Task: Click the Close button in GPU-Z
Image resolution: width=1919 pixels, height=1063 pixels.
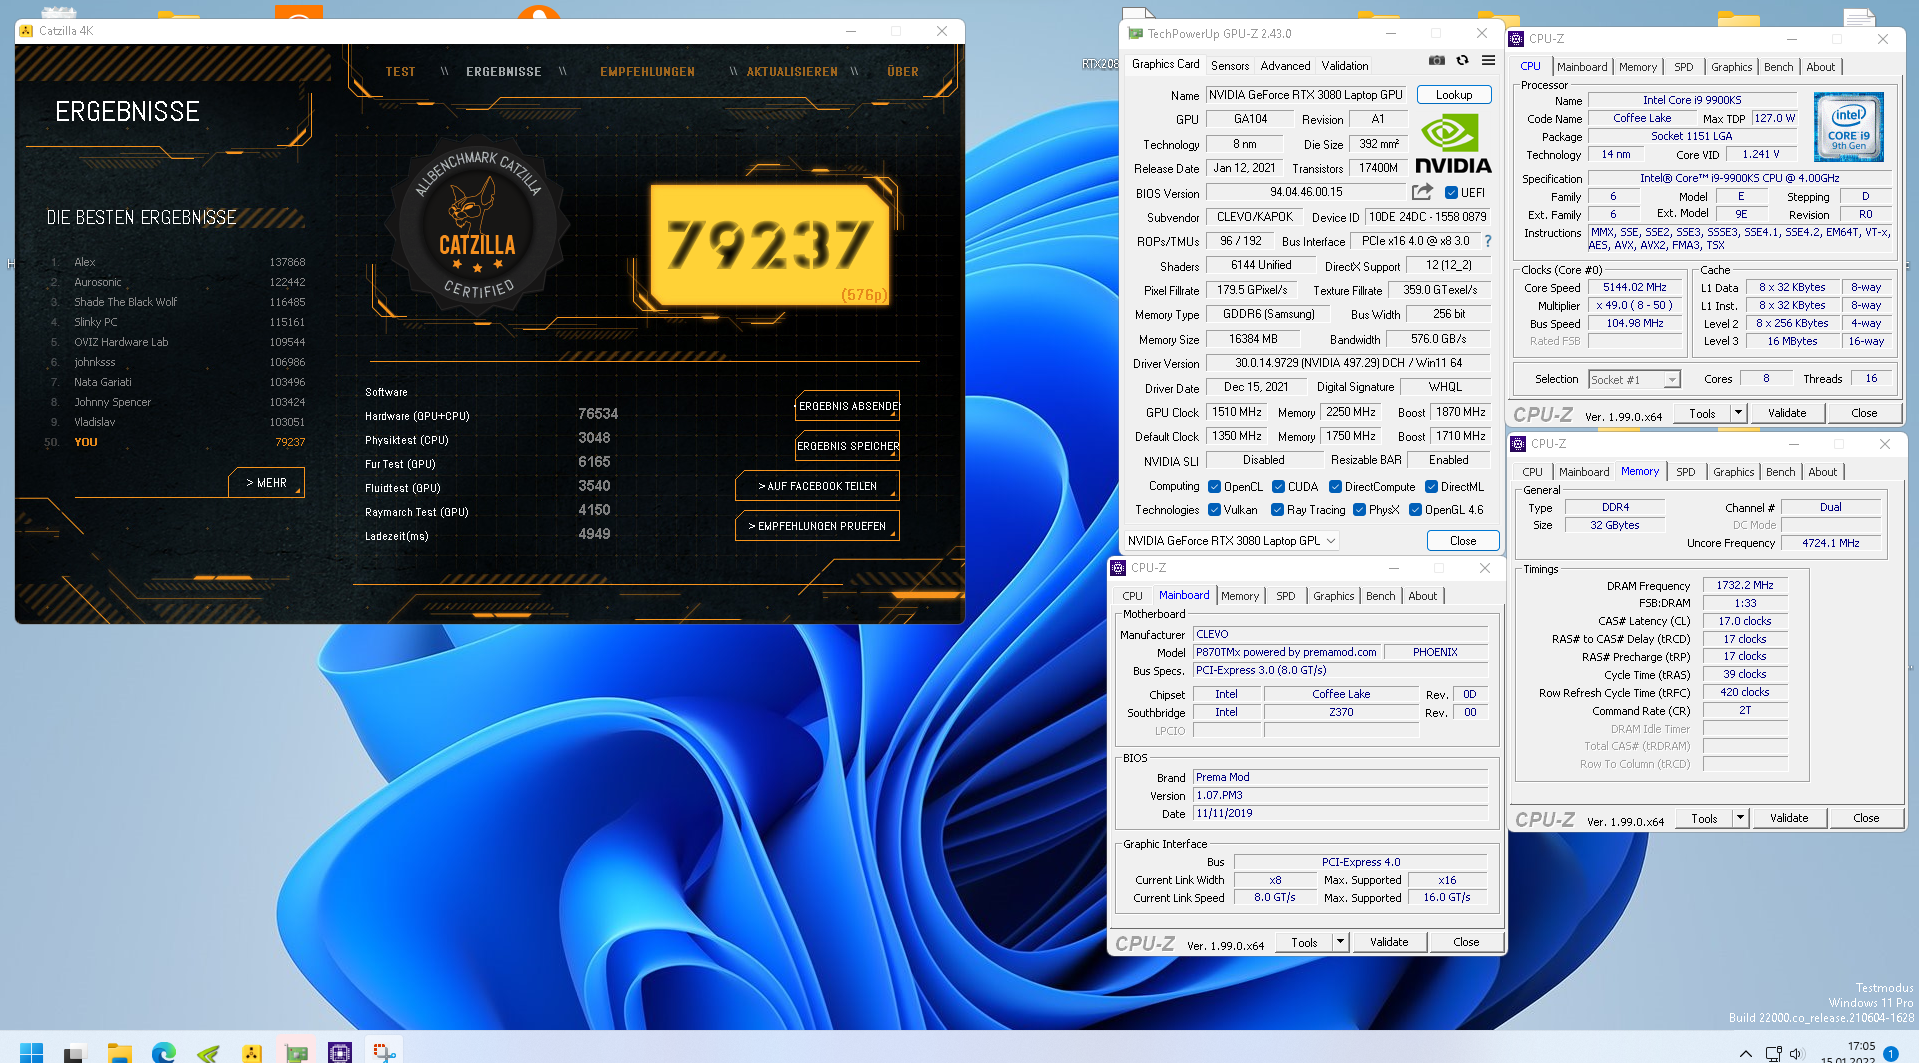Action: coord(1463,541)
